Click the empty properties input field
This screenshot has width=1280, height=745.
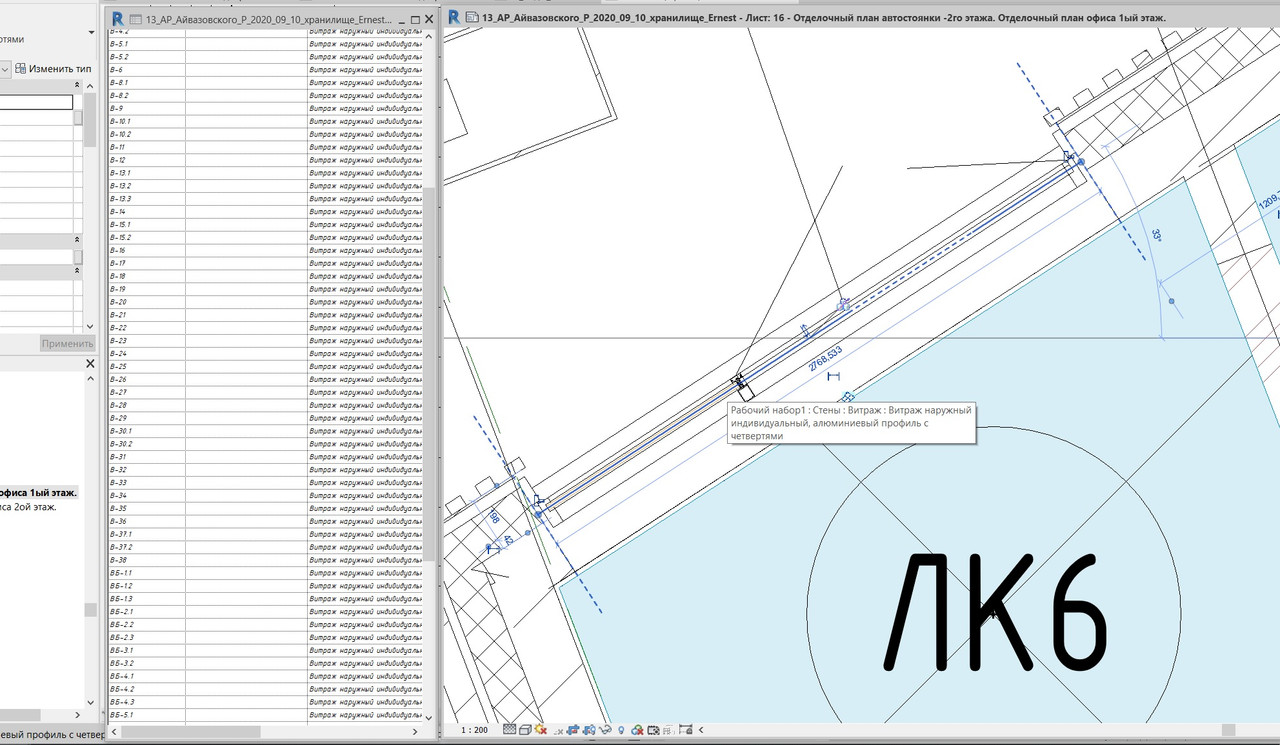pos(36,102)
